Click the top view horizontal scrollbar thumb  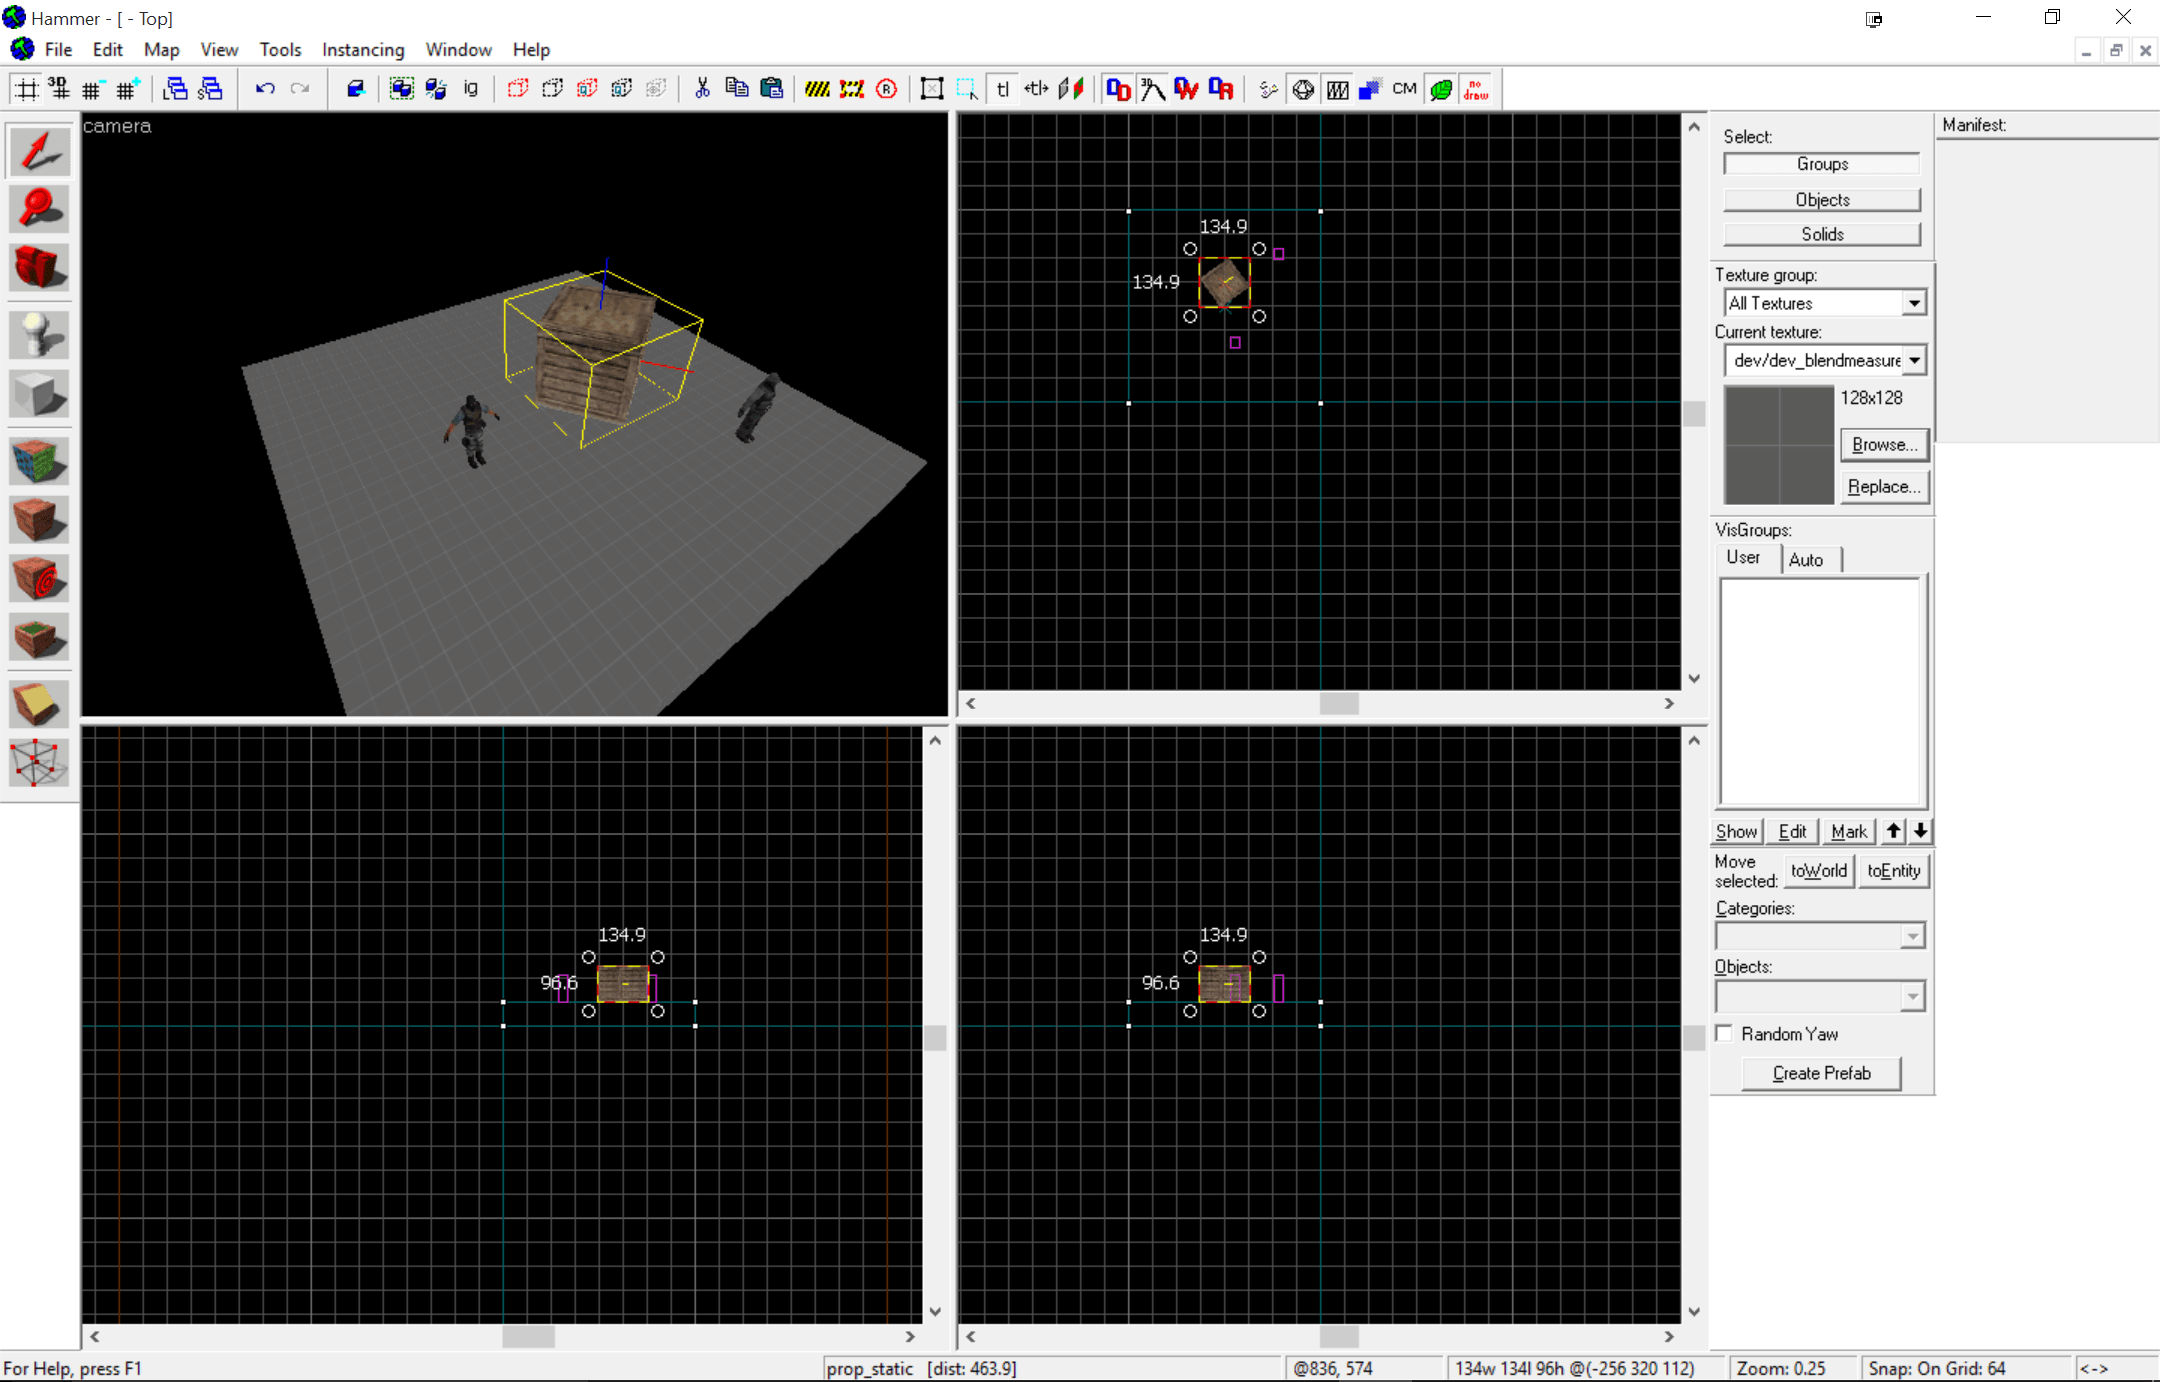click(x=1339, y=703)
